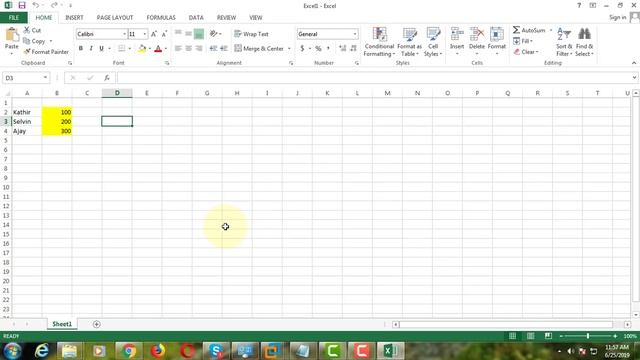Switch to the PAGE LAYOUT tab

(x=115, y=18)
